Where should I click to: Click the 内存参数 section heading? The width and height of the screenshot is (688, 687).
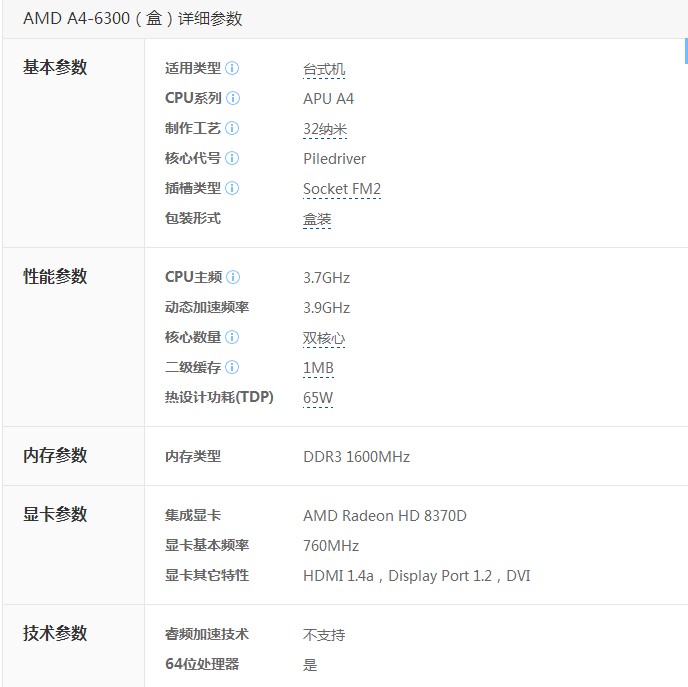[x=55, y=455]
